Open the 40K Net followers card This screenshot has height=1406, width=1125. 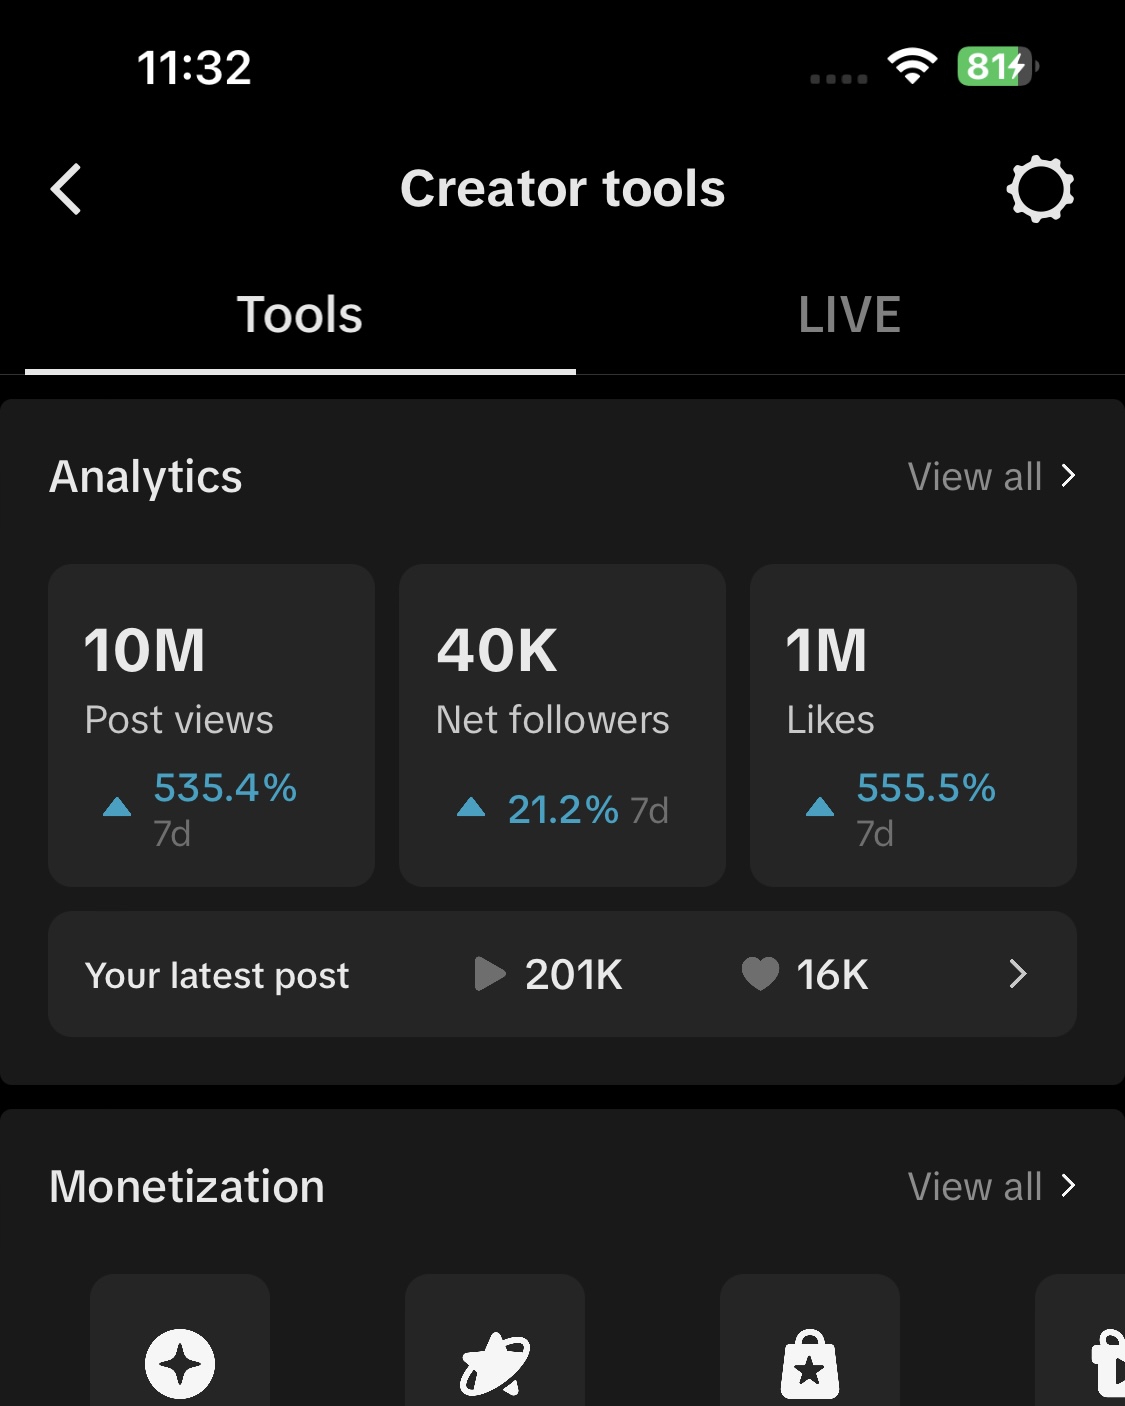pos(562,725)
